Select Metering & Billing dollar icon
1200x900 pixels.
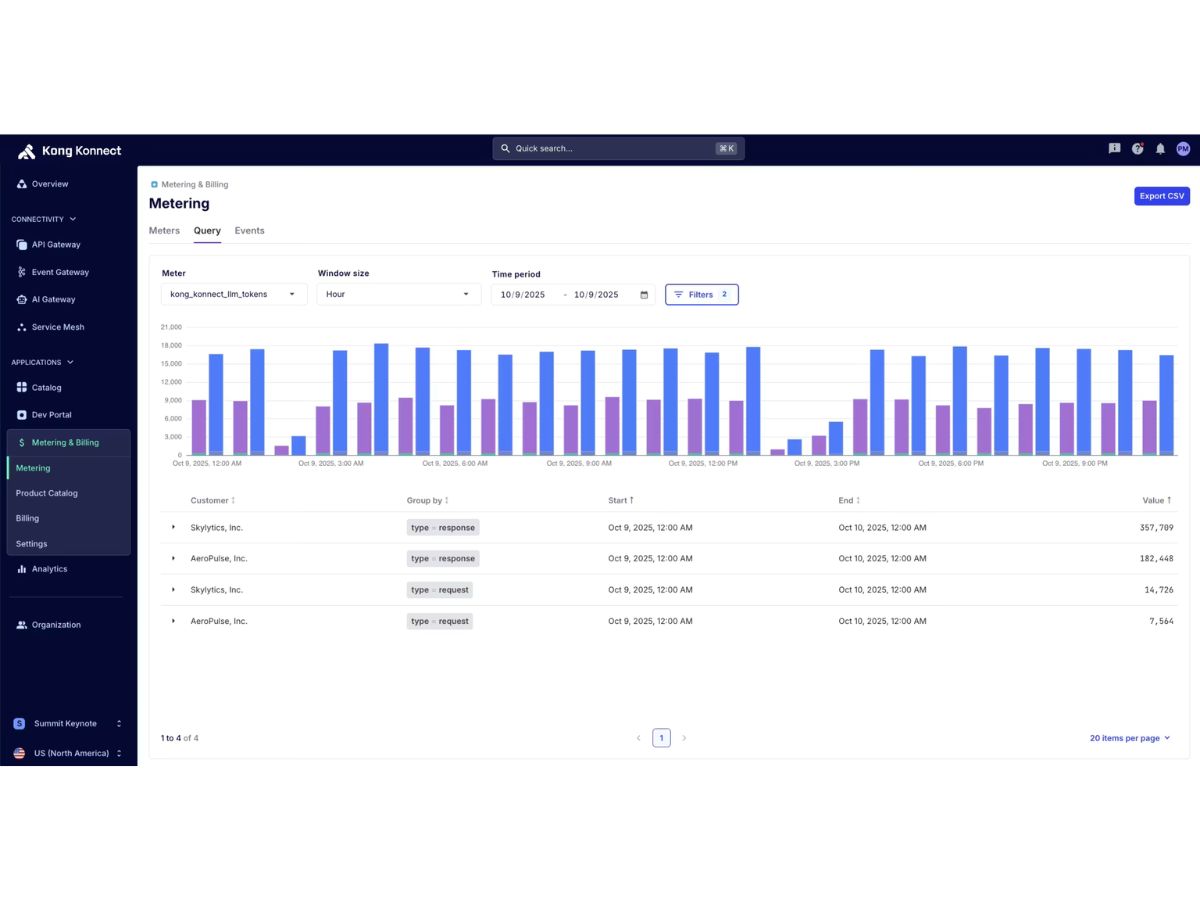click(x=22, y=442)
